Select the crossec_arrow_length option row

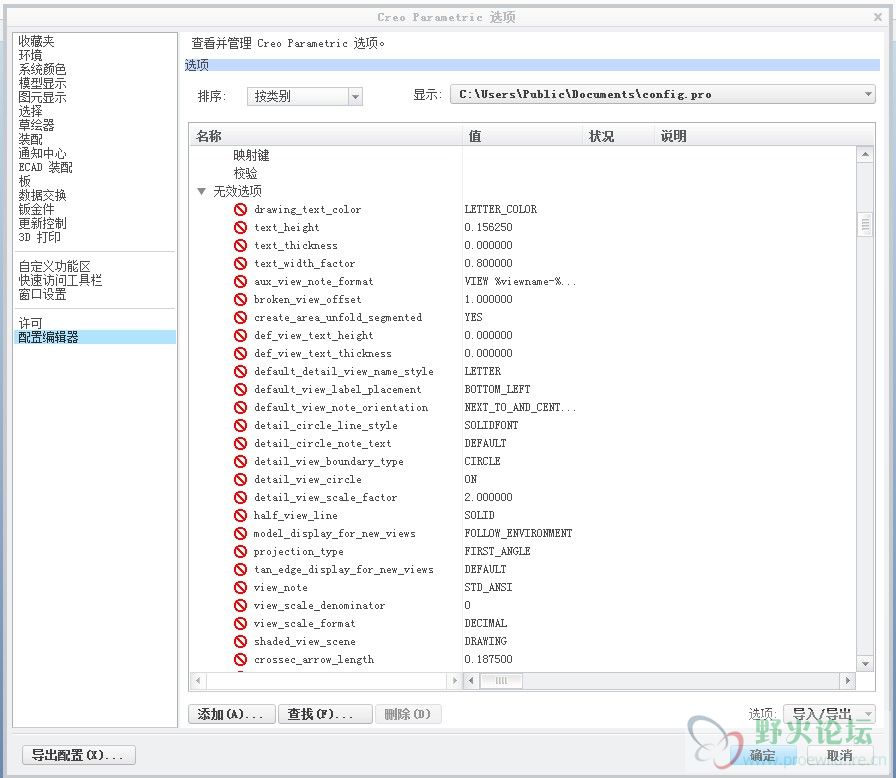click(314, 659)
